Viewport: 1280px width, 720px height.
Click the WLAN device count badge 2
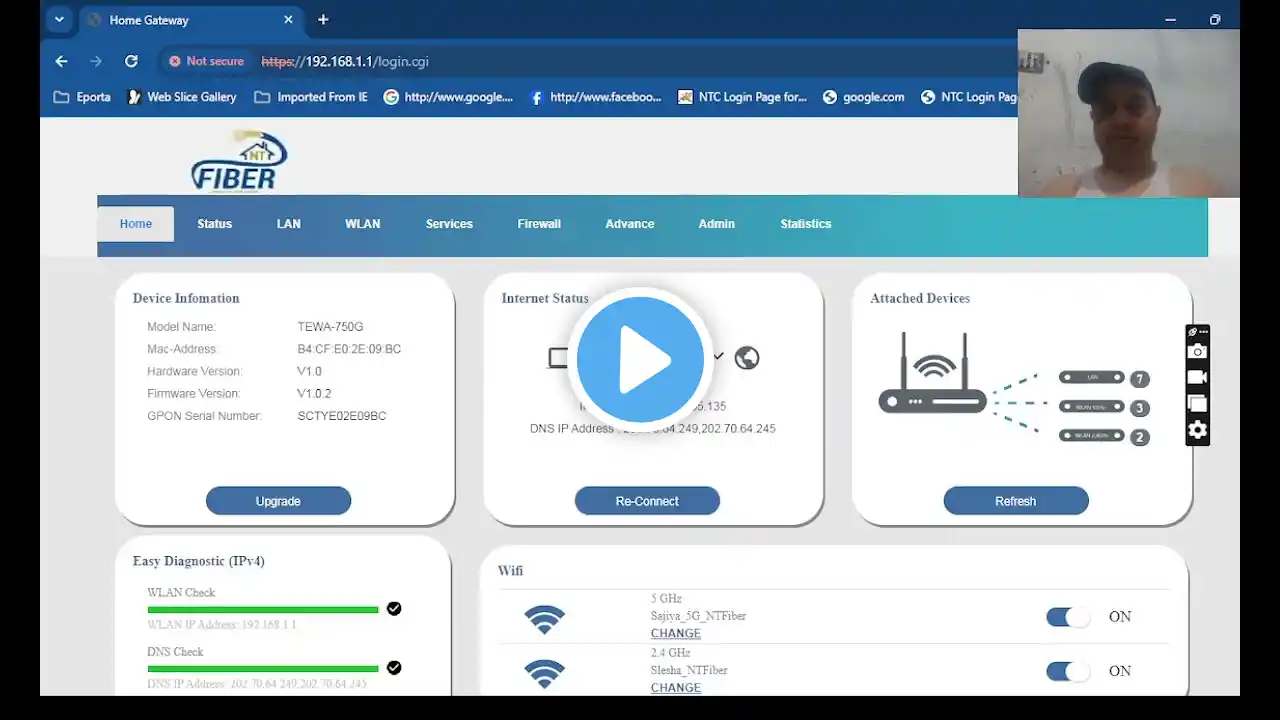tap(1140, 437)
